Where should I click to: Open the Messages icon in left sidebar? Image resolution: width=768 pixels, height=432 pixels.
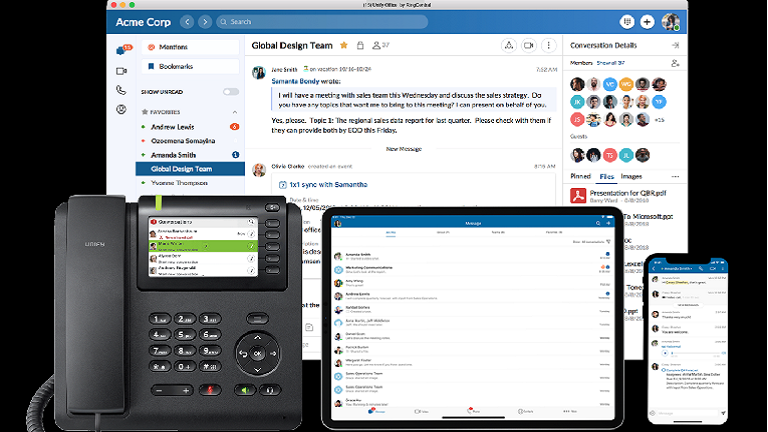121,48
